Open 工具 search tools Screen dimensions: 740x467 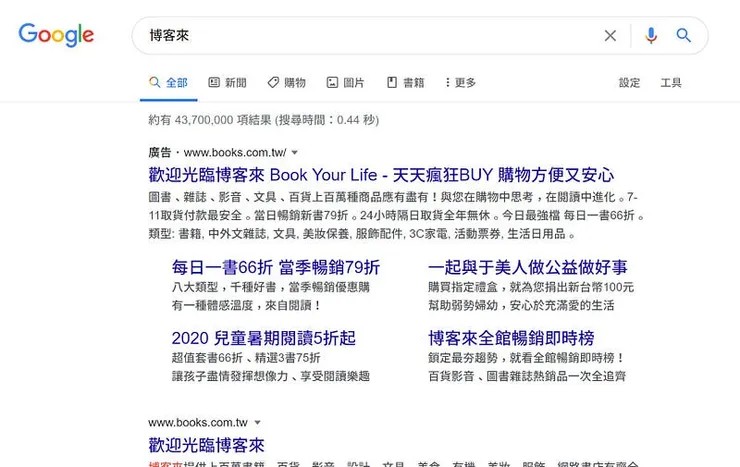click(x=671, y=83)
